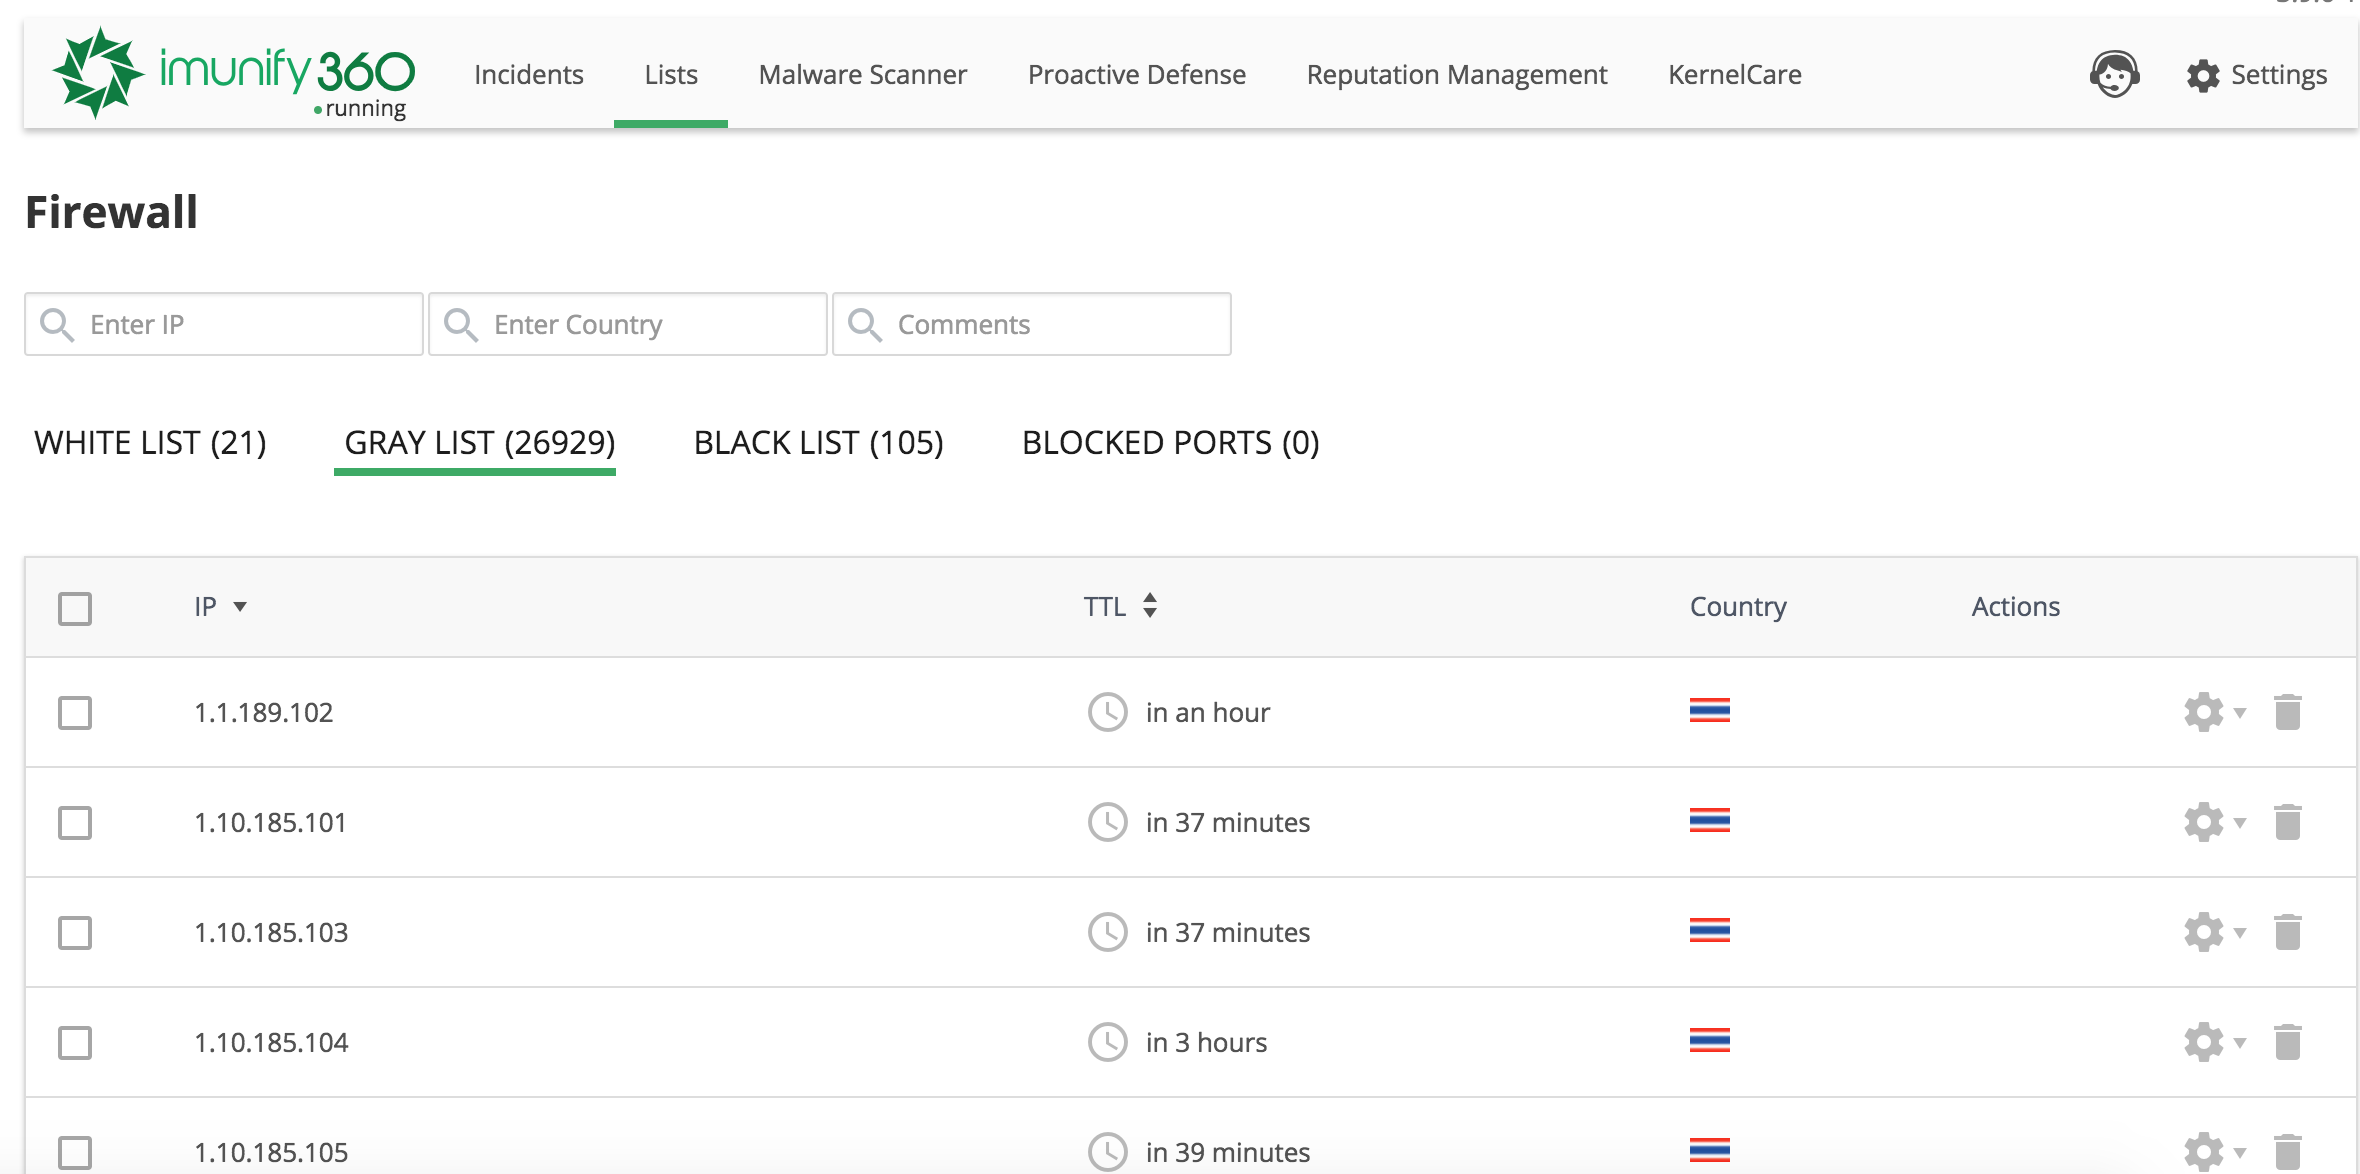Click the clock icon beside 'in 3 hours'
Viewport: 2360px width, 1174px height.
coord(1107,1042)
